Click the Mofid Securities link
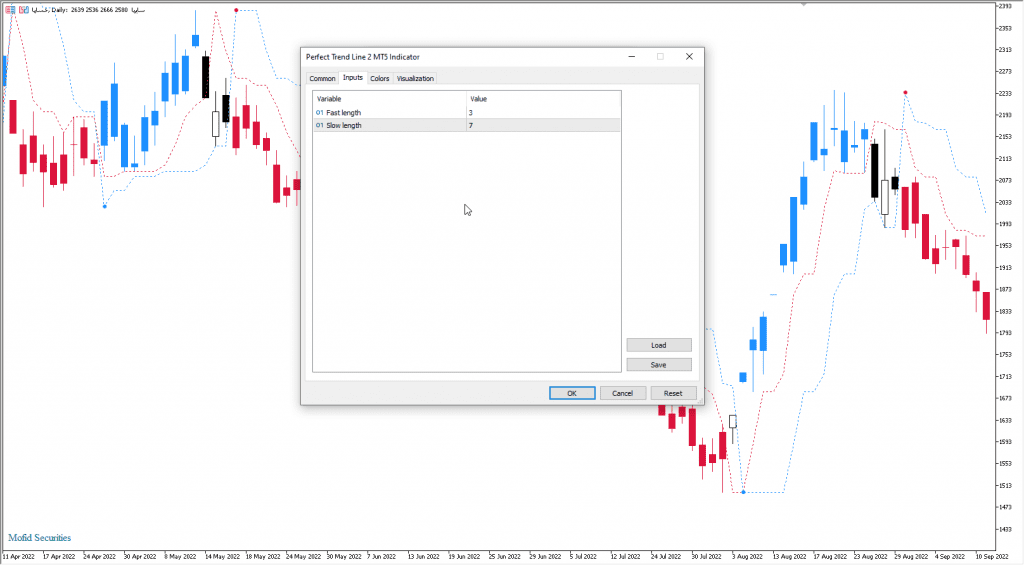The image size is (1024, 565). click(x=40, y=538)
